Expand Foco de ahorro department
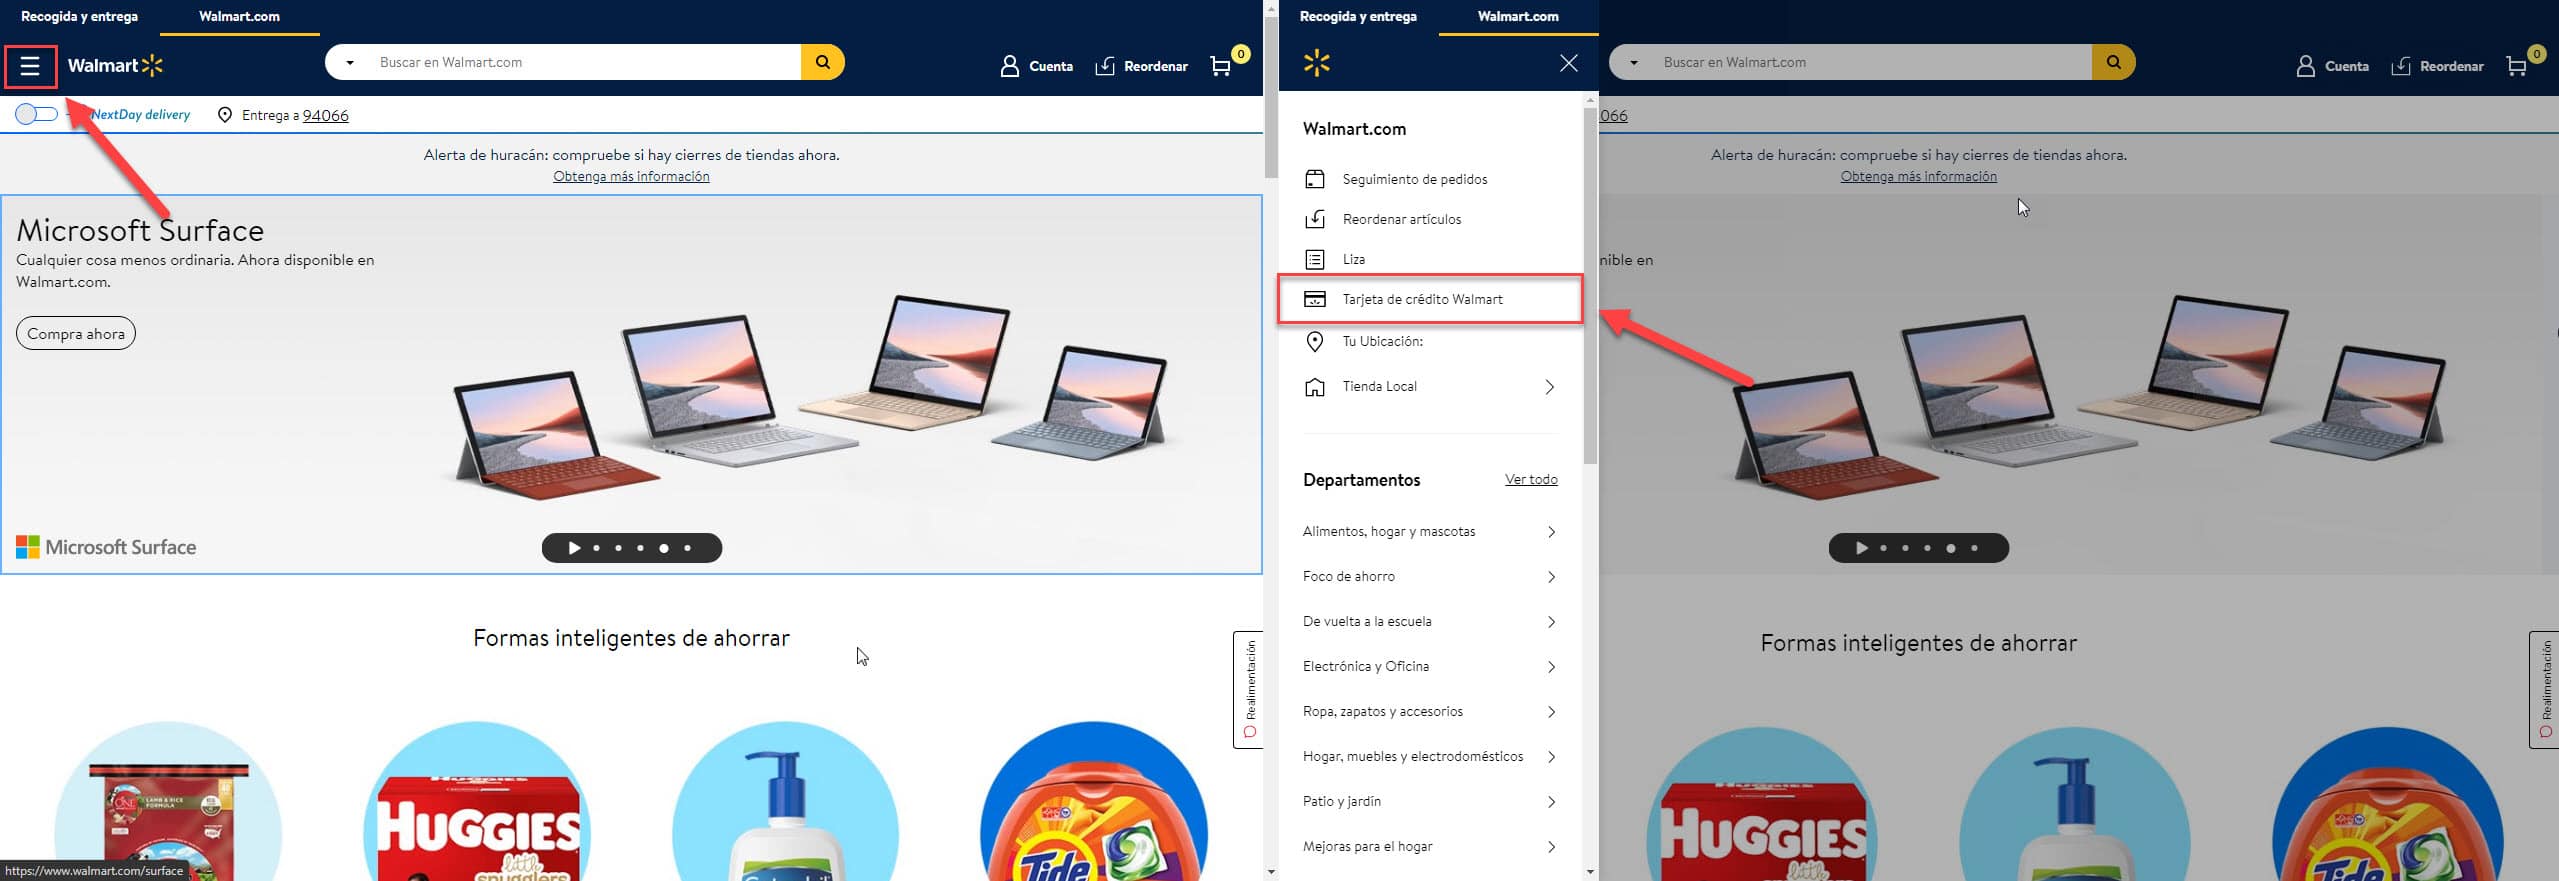The image size is (2559, 881). click(1430, 576)
